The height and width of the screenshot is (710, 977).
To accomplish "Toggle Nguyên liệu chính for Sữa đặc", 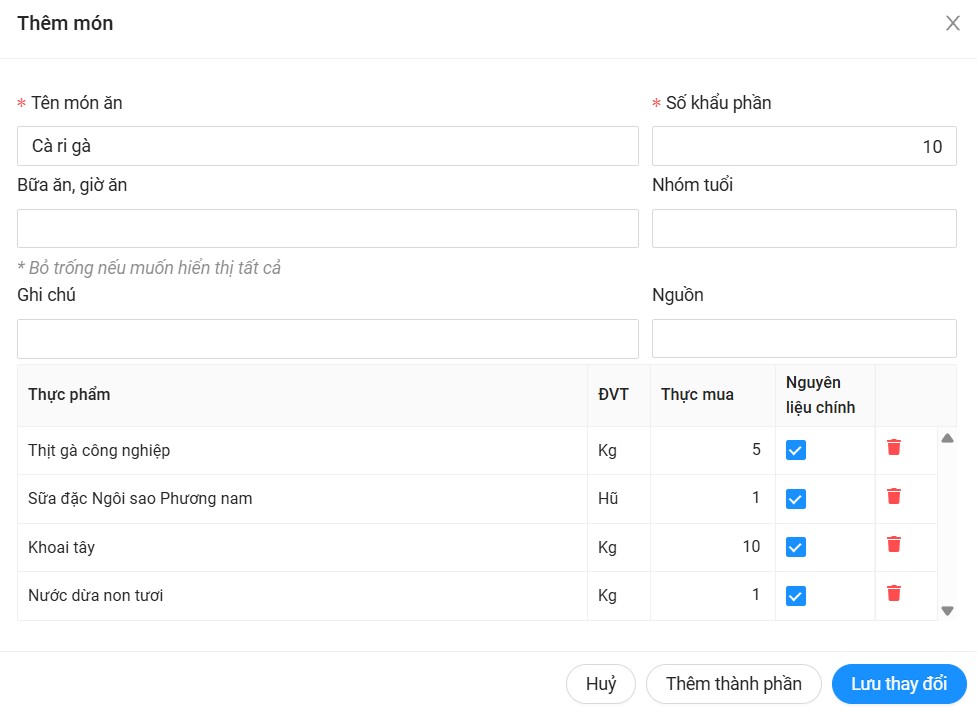I will coord(796,498).
